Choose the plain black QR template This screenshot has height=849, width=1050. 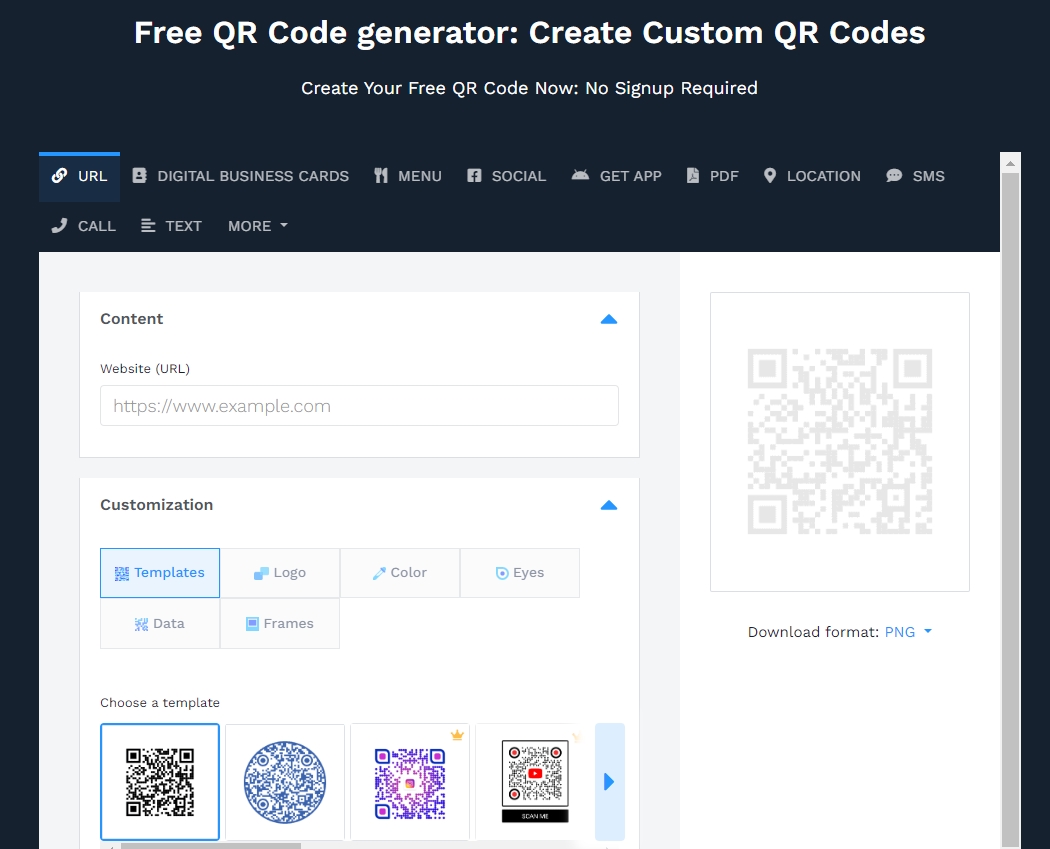(160, 781)
